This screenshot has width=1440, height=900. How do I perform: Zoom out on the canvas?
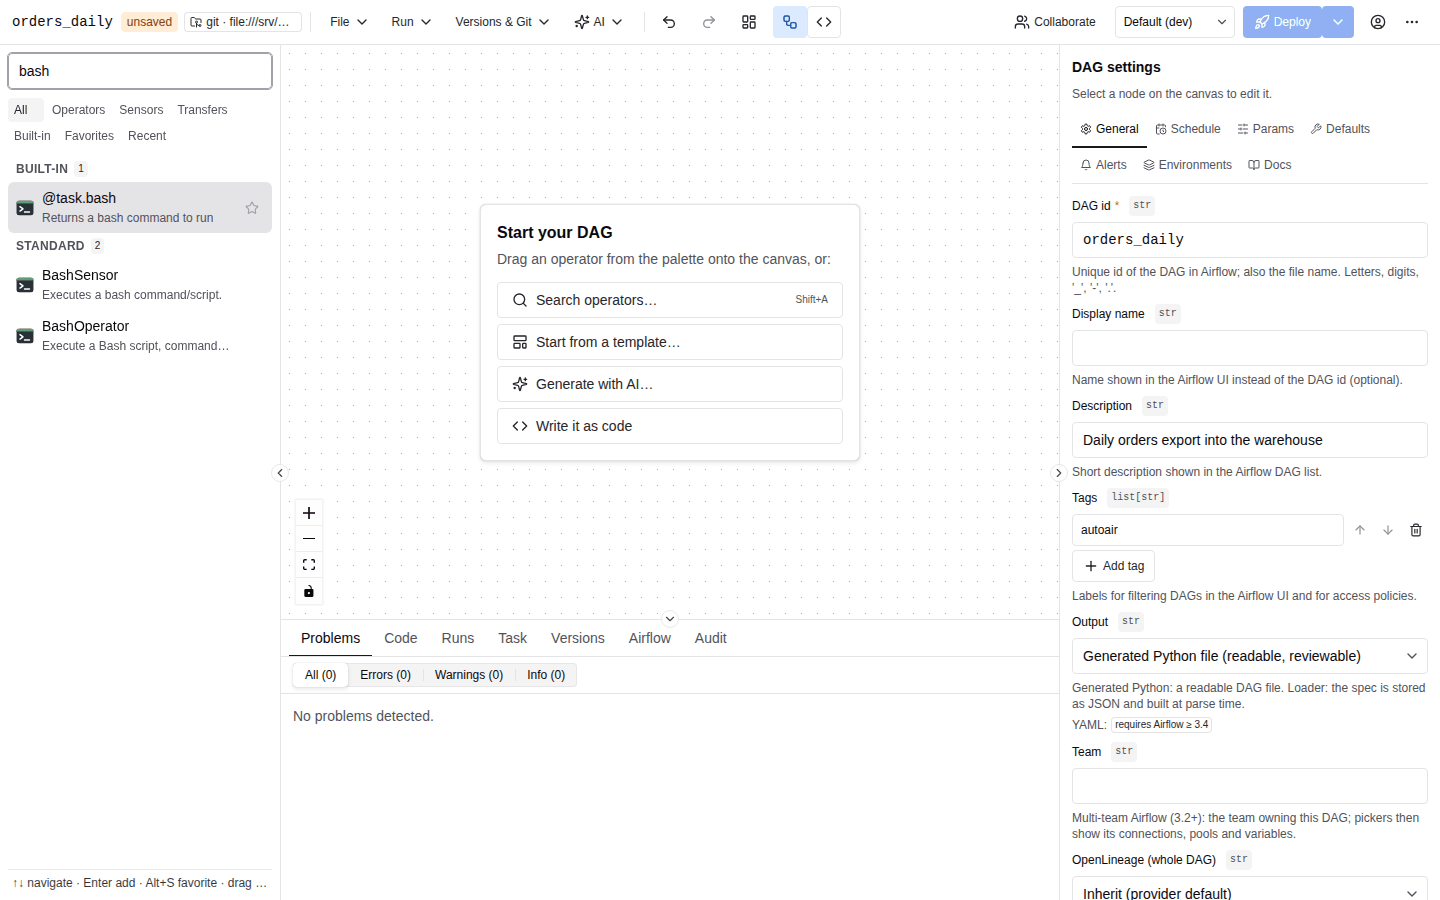point(309,539)
